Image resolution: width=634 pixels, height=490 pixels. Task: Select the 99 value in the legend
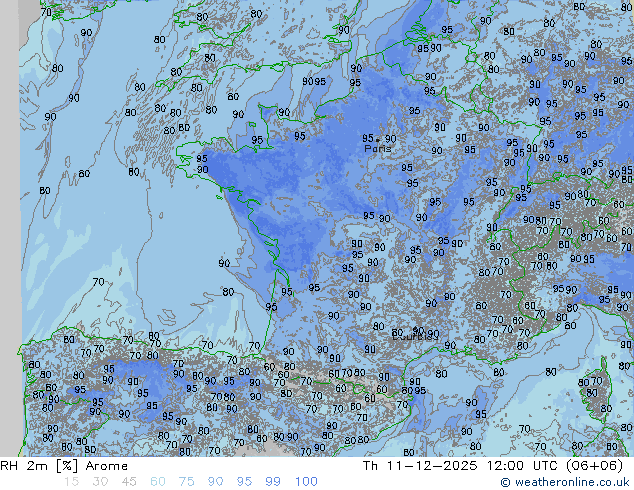point(273,482)
